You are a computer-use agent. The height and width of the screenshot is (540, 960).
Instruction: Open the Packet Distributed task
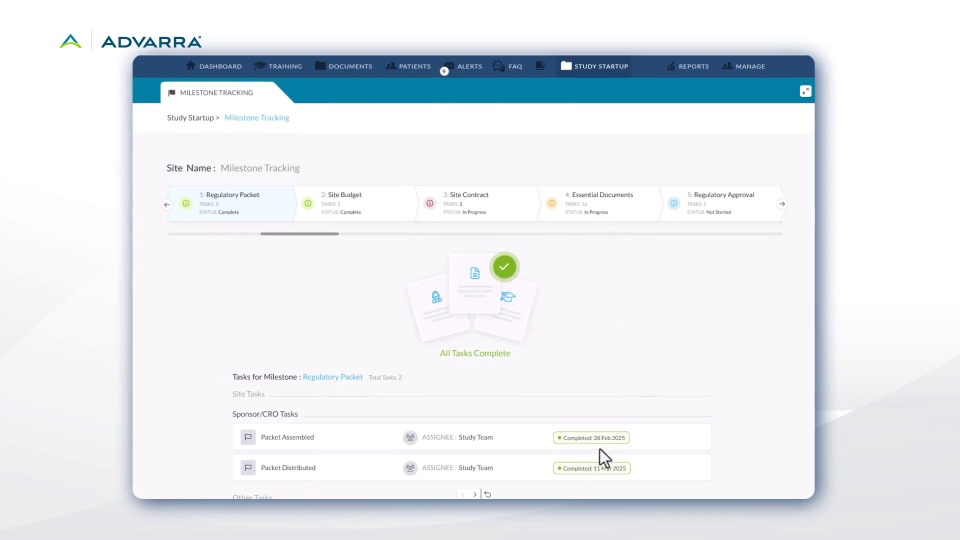tap(471, 468)
